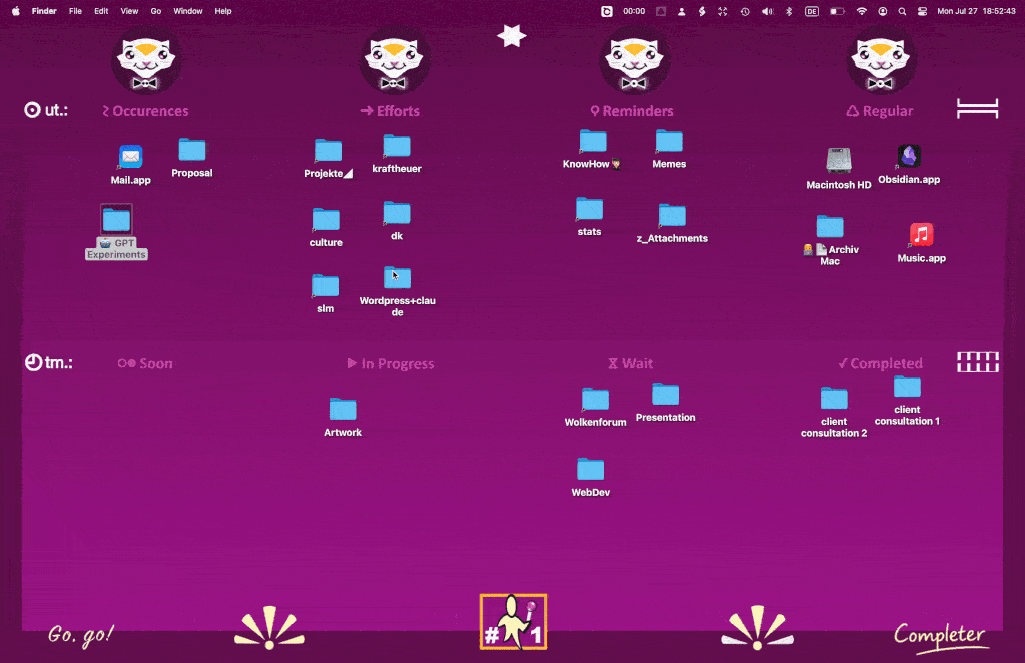Viewport: 1025px width, 663px height.
Task: Select the client consultation 1 folder
Action: (x=907, y=387)
